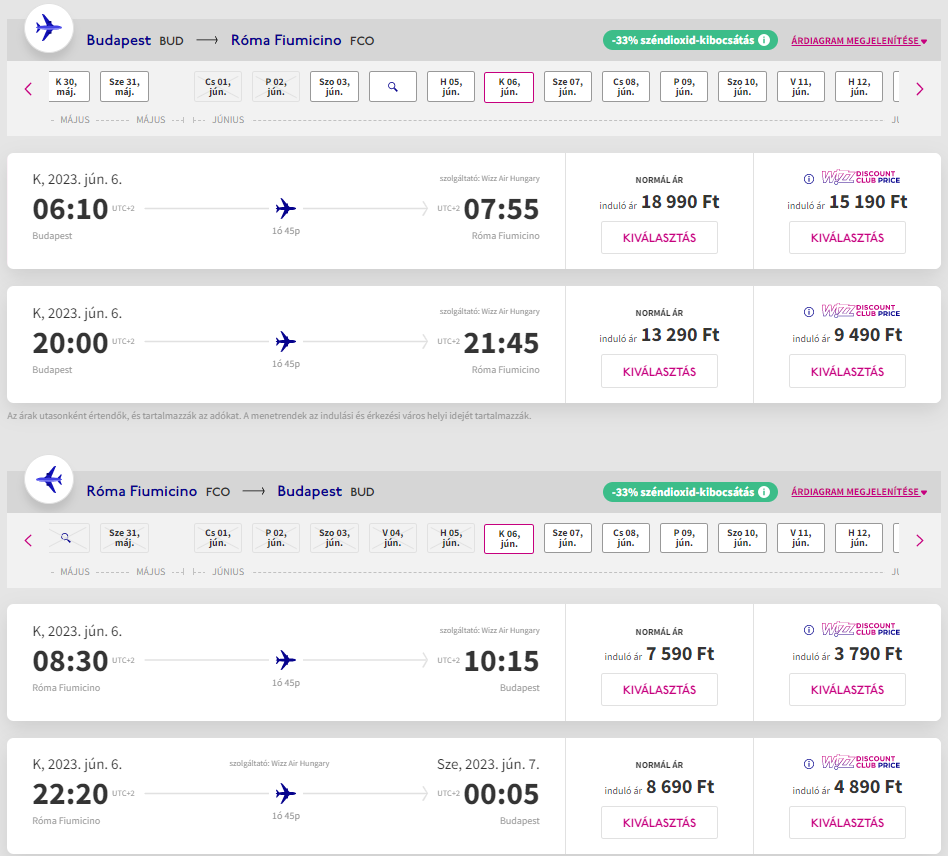Click the plane icon on the 08:30 flight line

[x=285, y=660]
